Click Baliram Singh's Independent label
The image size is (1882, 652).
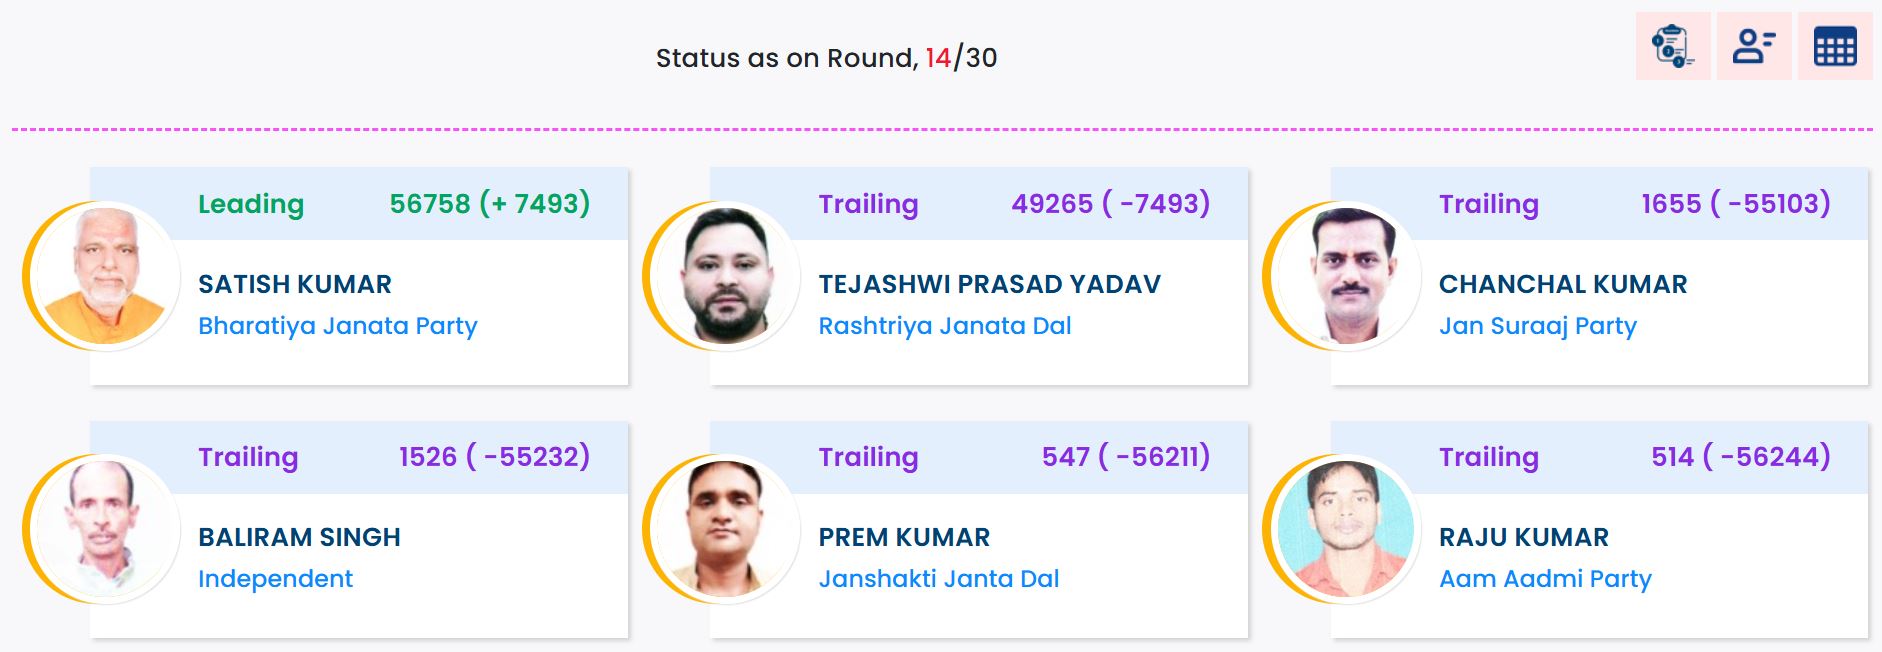click(x=275, y=579)
